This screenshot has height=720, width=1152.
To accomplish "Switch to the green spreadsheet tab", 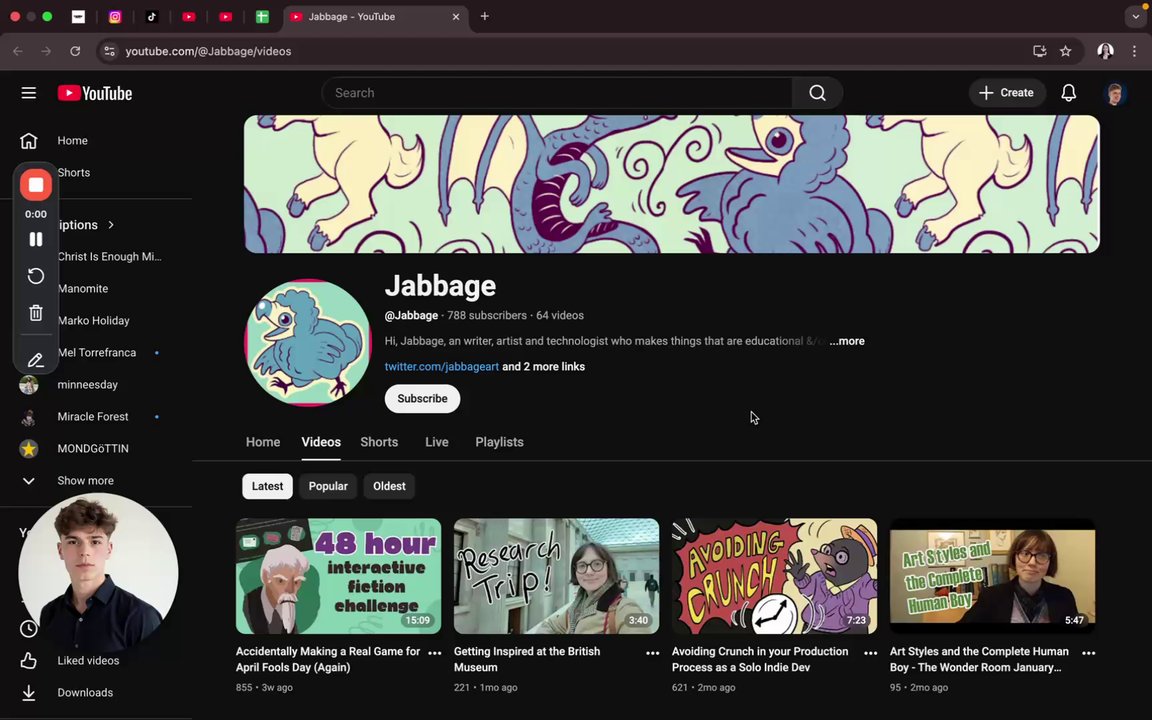I will click(262, 16).
